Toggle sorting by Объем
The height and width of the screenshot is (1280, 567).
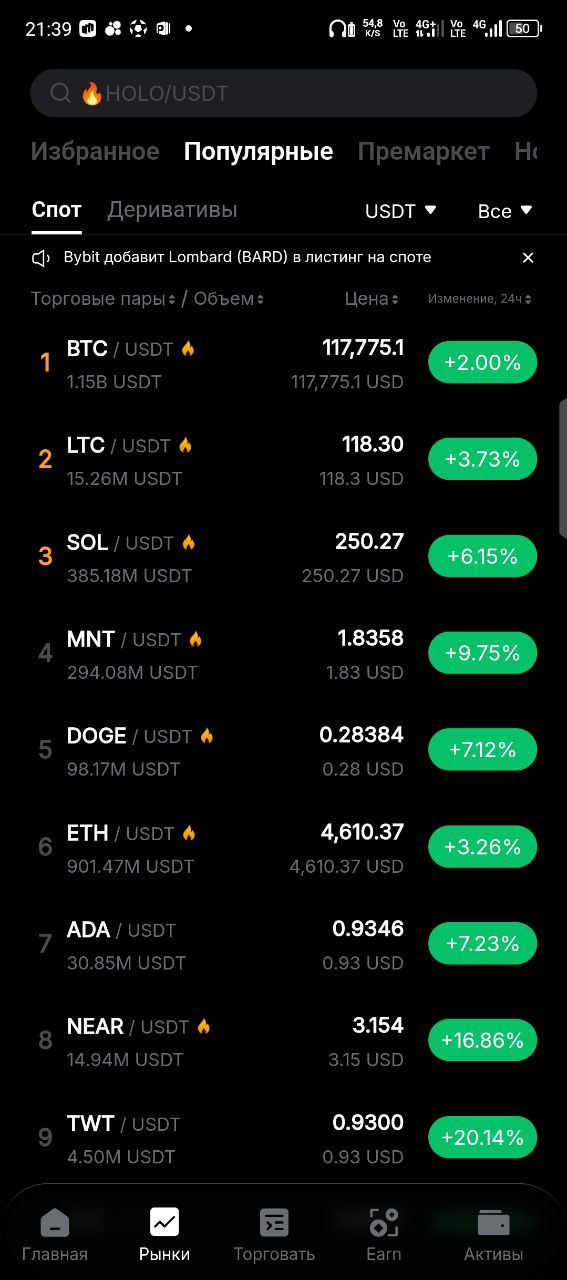[x=229, y=299]
